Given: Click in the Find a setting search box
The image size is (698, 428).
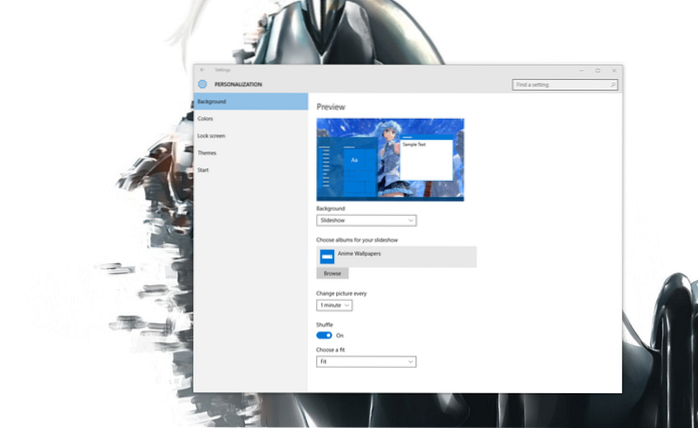Looking at the screenshot, I should pos(560,85).
